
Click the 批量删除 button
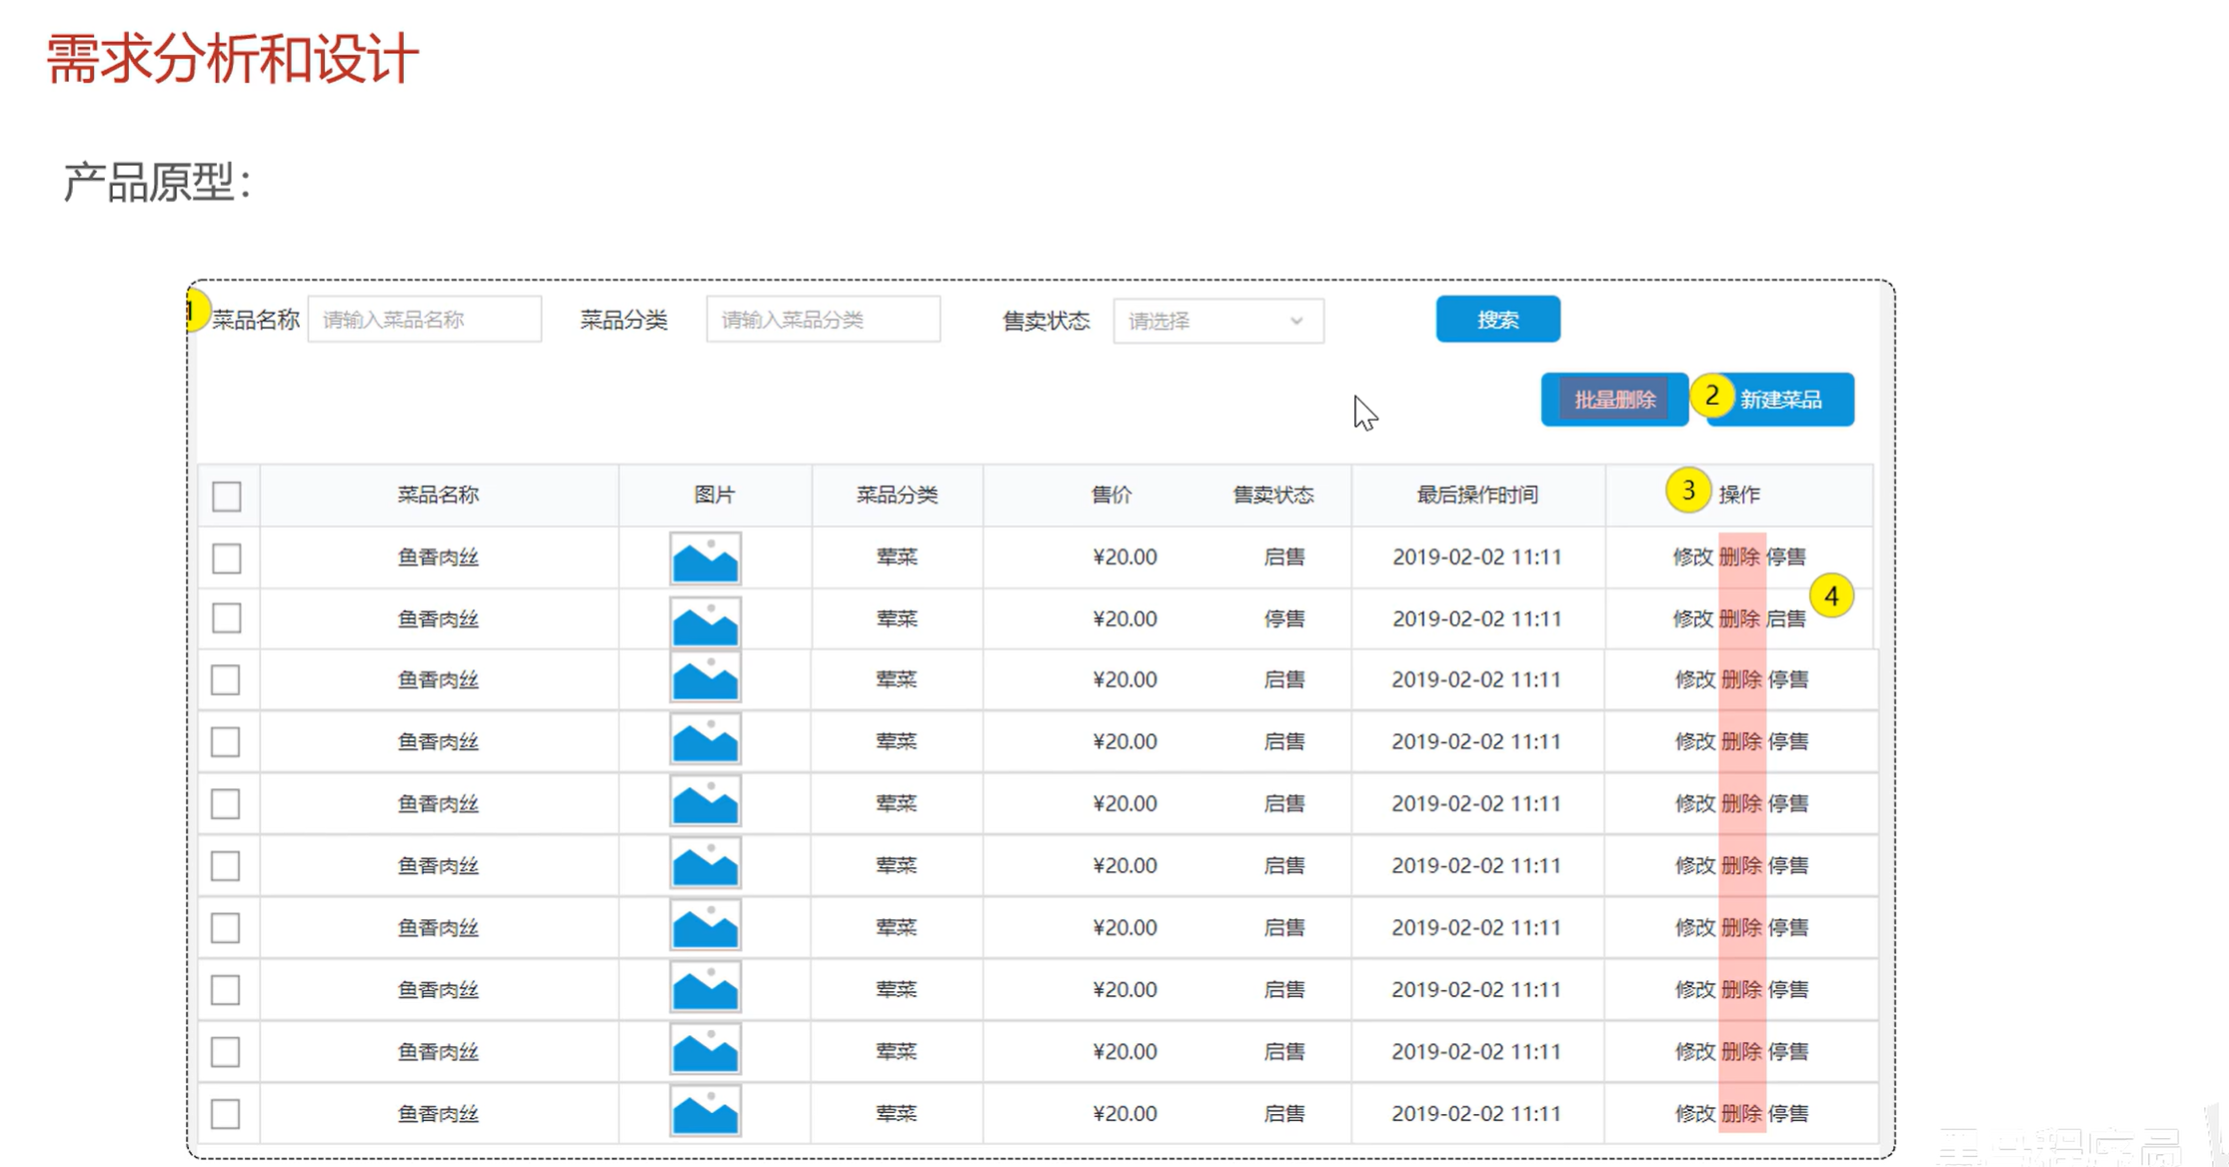pyautogui.click(x=1614, y=400)
